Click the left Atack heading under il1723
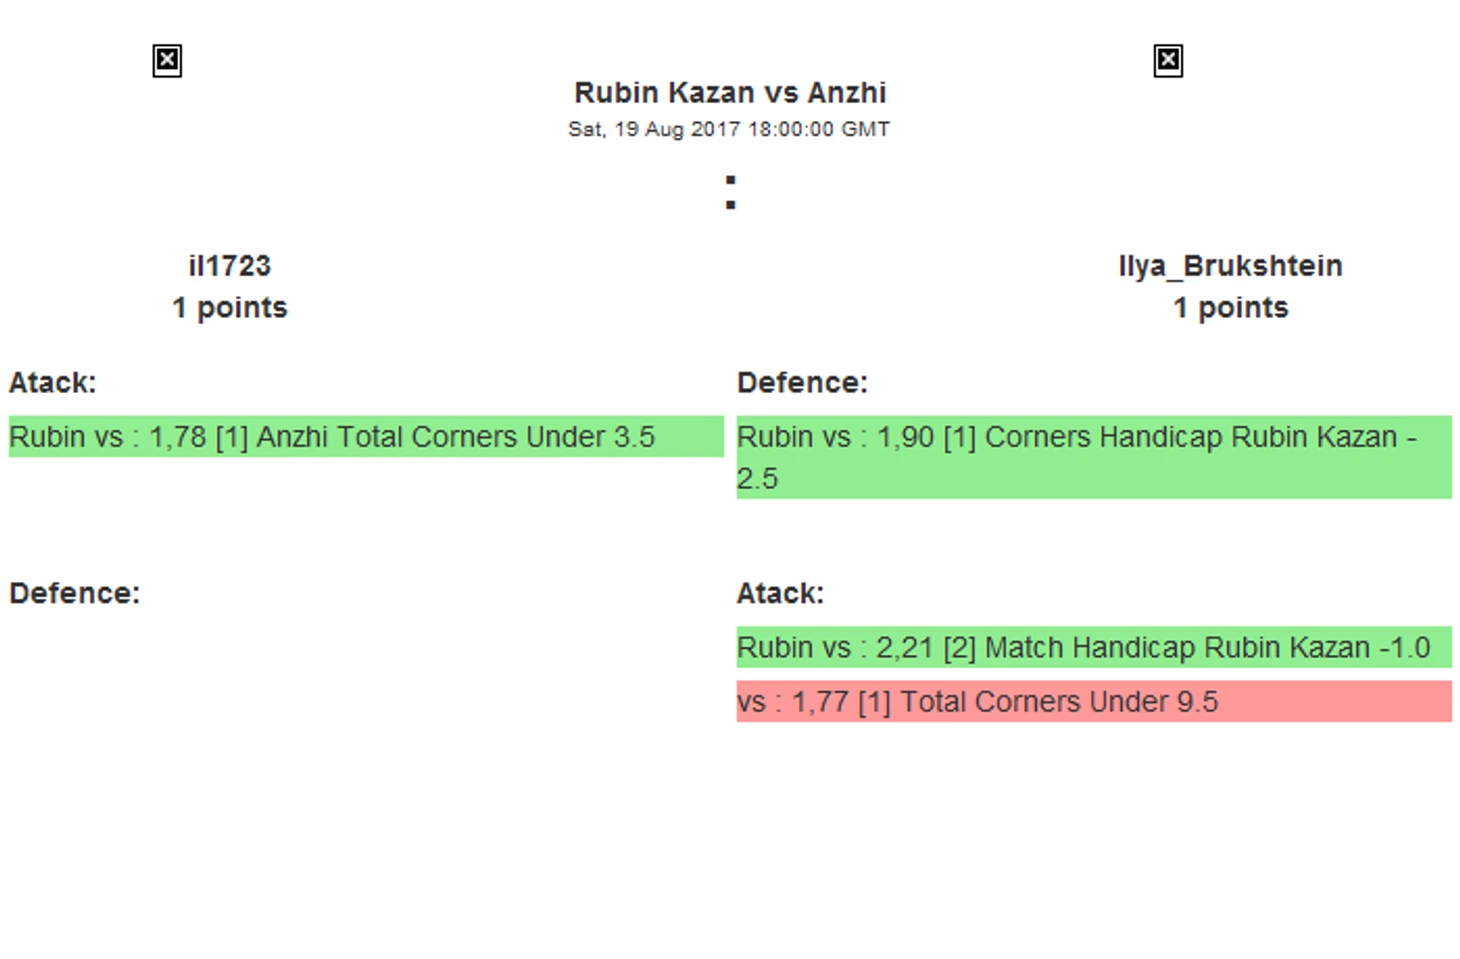The height and width of the screenshot is (959, 1460). [x=52, y=383]
